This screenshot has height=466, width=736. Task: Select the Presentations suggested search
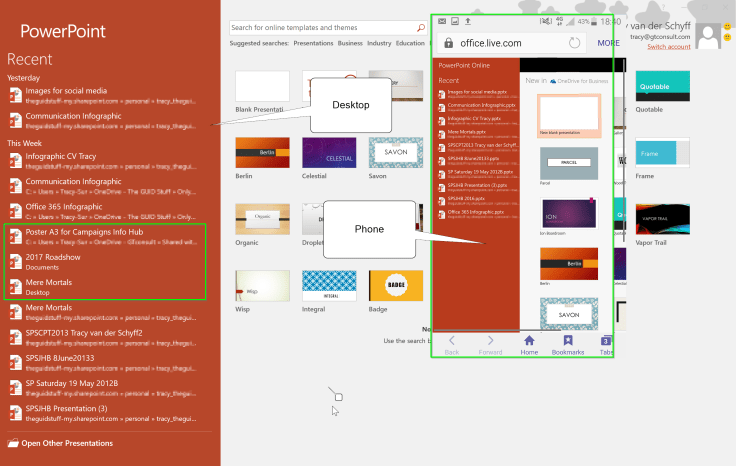313,44
